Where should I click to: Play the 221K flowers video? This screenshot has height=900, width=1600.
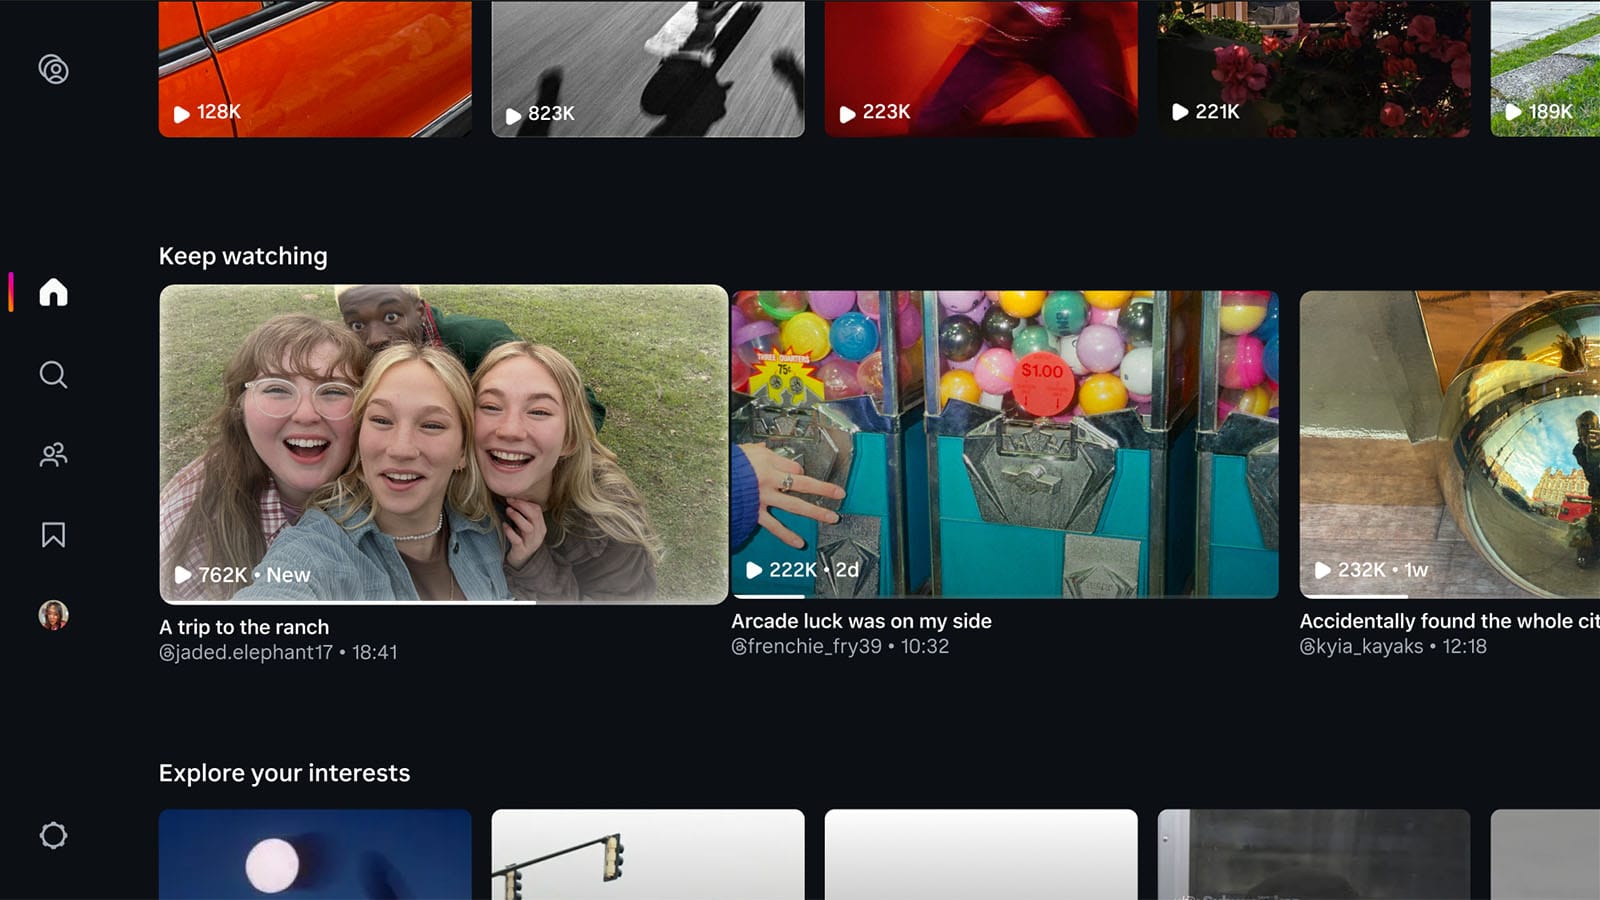point(1314,68)
